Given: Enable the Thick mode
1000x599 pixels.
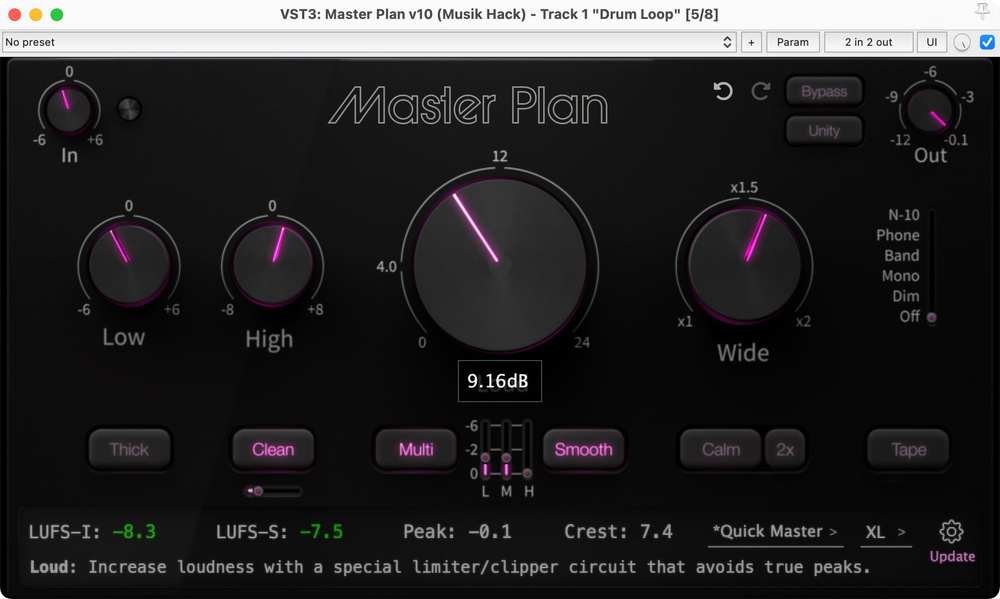Looking at the screenshot, I should pyautogui.click(x=129, y=449).
